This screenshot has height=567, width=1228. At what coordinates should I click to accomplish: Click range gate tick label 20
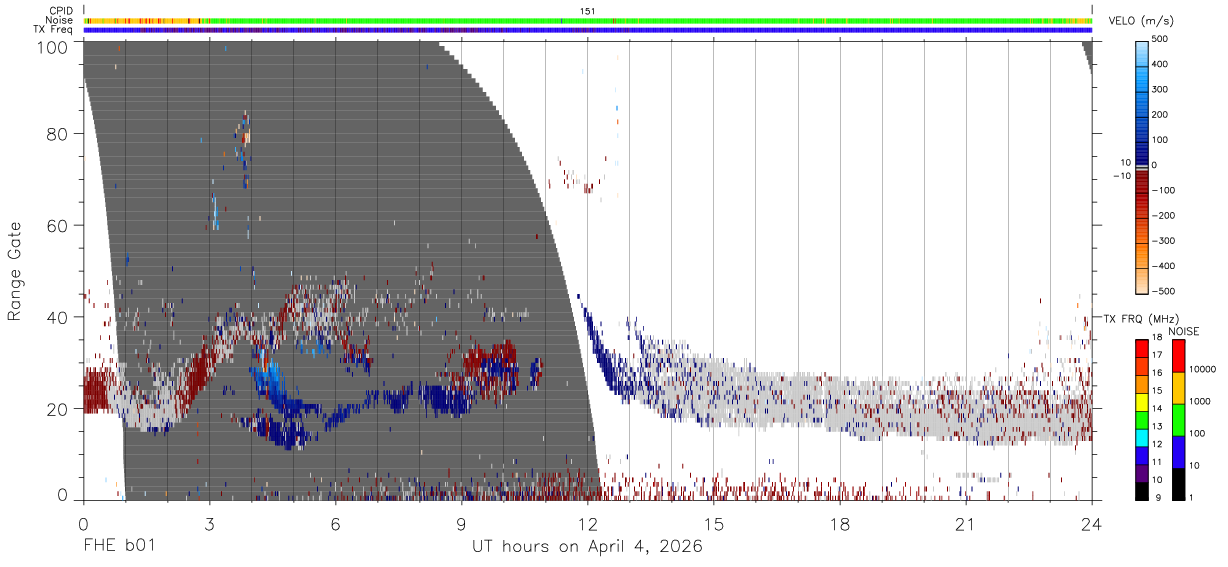coord(57,409)
